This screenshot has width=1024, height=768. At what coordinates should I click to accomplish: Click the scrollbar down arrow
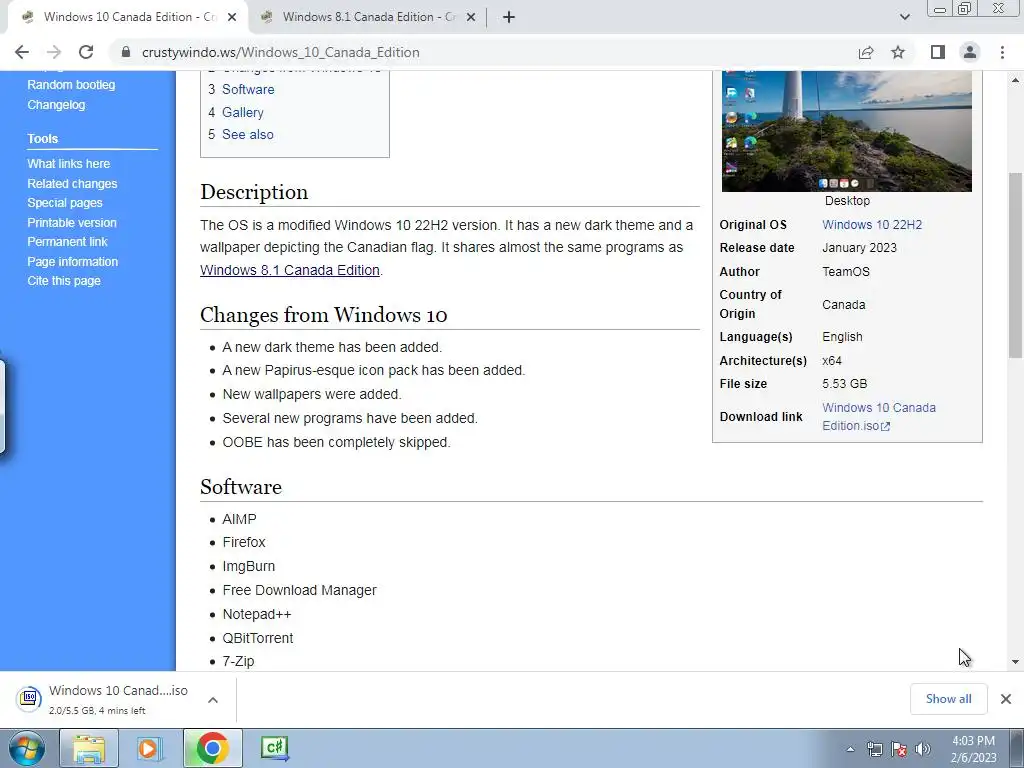[1015, 662]
